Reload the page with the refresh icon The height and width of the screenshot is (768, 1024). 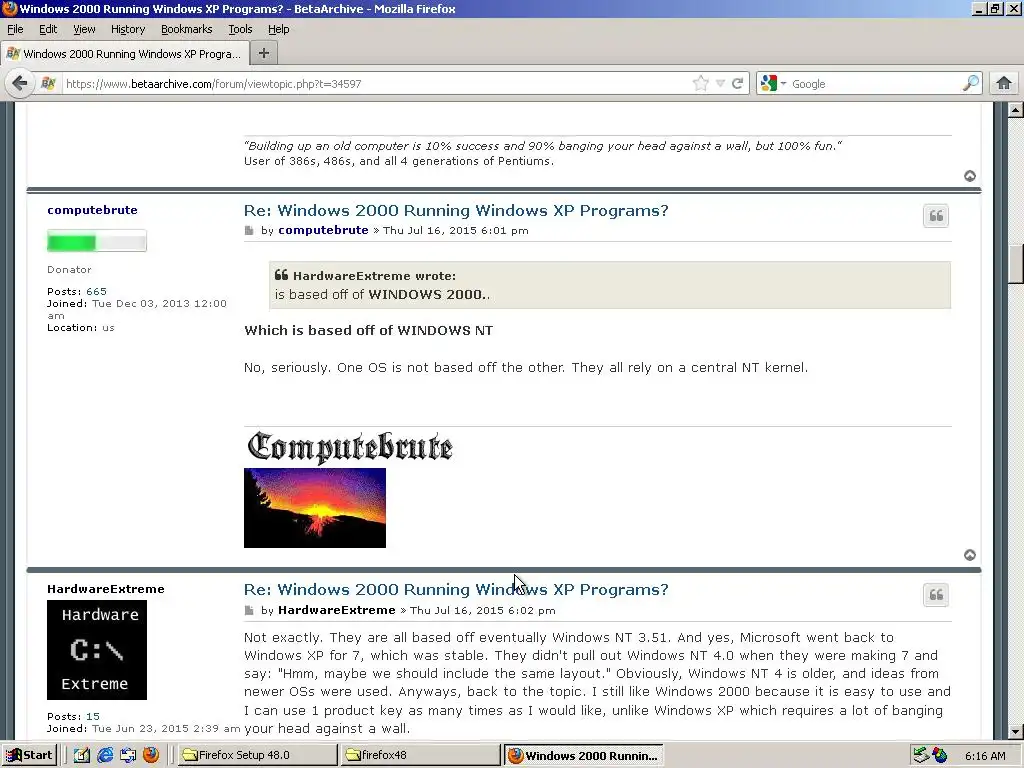[737, 84]
